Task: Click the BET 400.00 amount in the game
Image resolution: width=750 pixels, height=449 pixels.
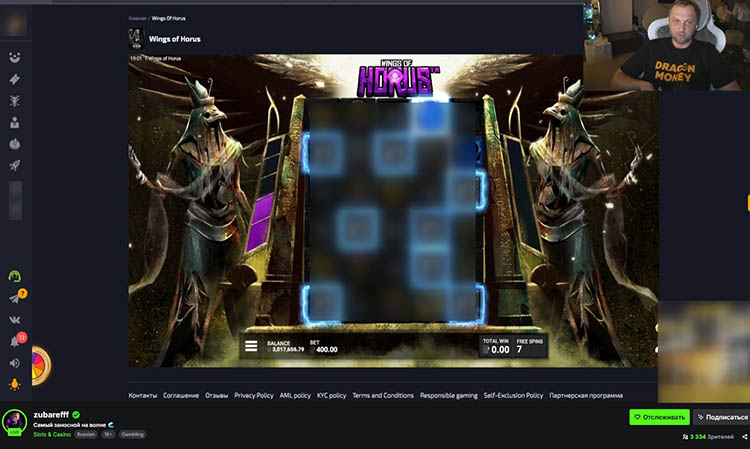Action: click(x=324, y=347)
